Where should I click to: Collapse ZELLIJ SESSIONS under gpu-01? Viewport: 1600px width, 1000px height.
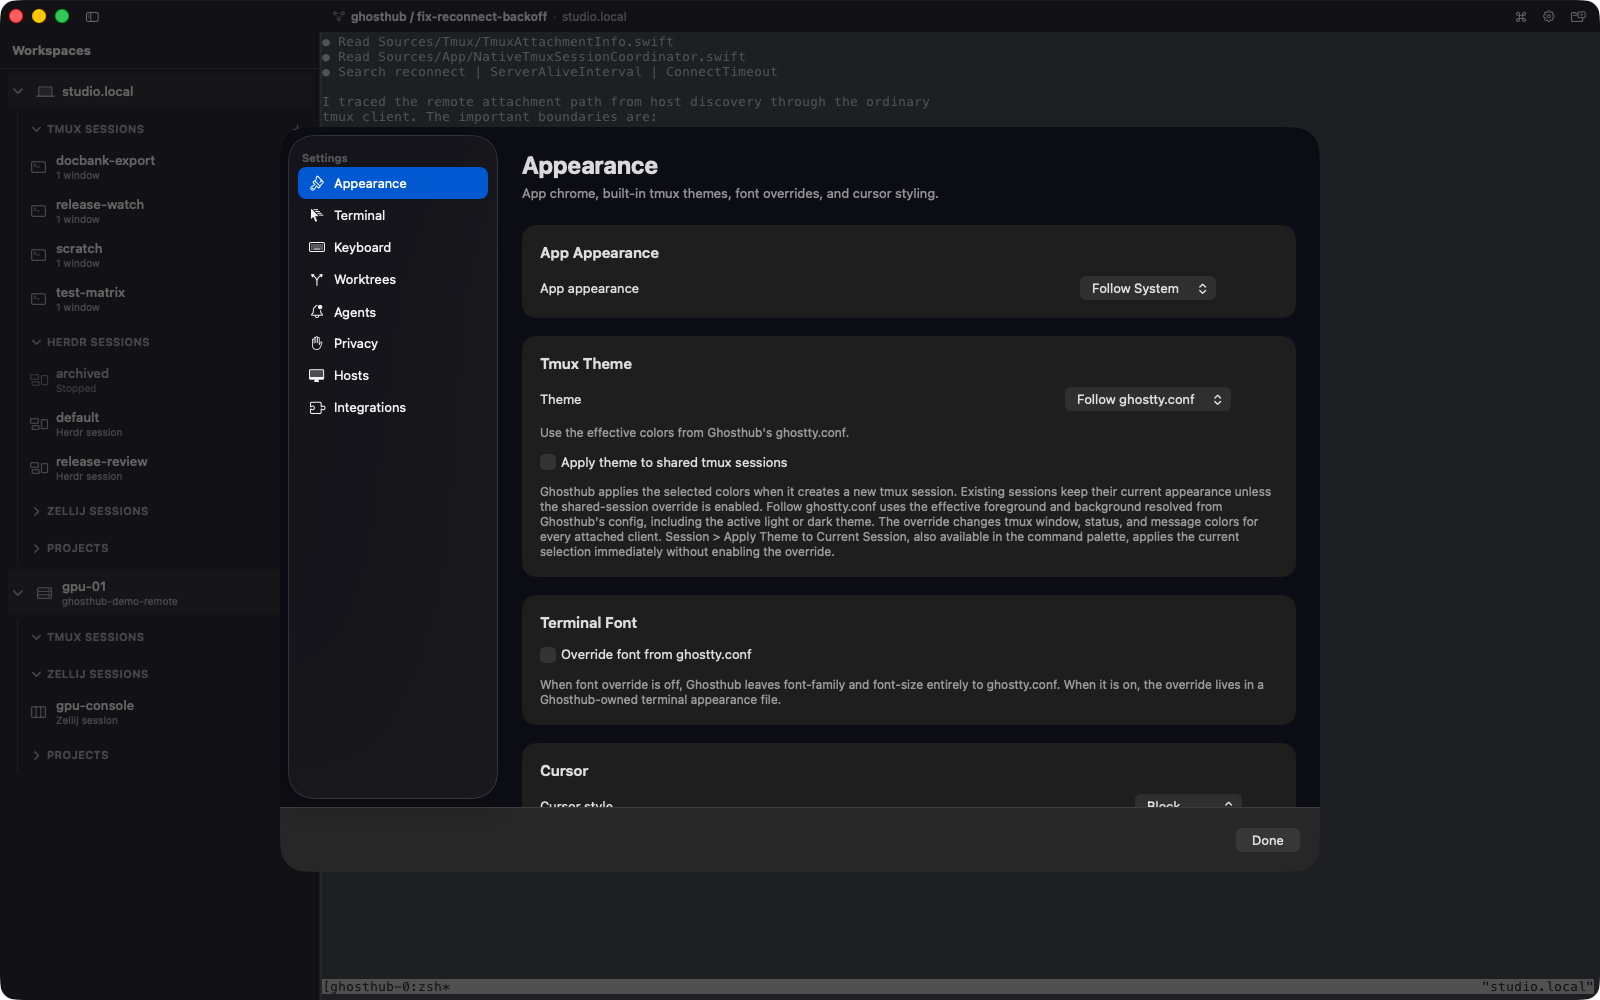pyautogui.click(x=36, y=674)
